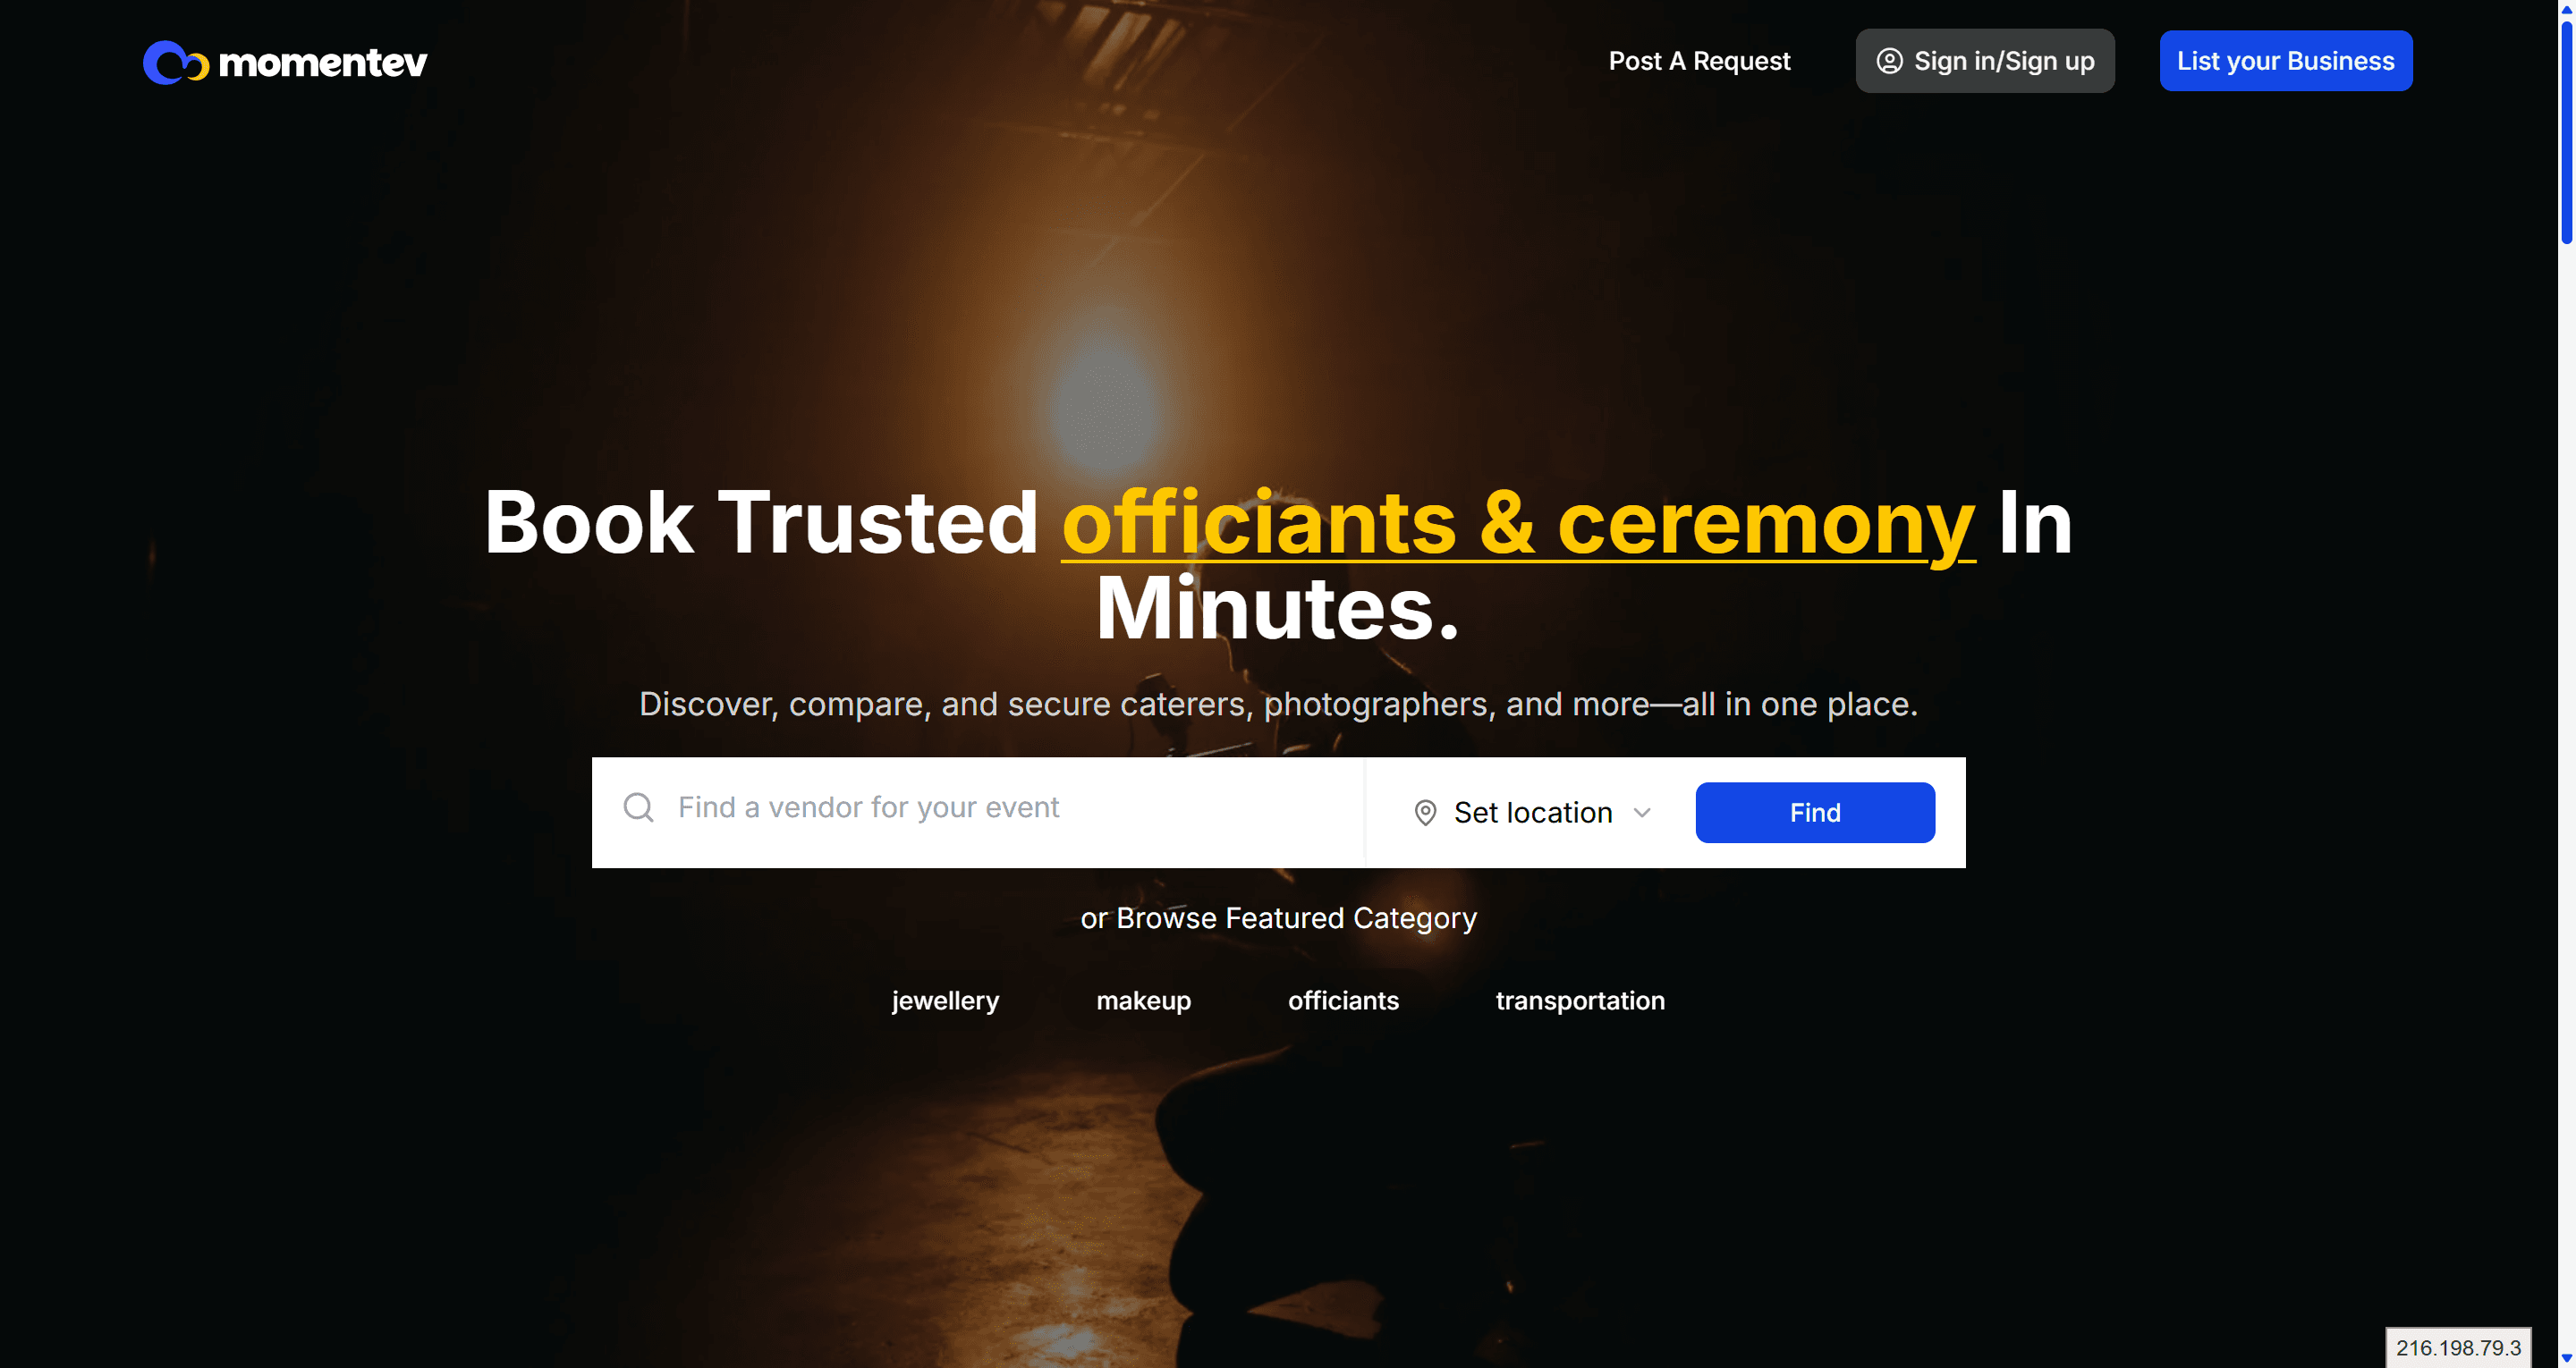Click the vertical scrollbar thumb

(x=2566, y=130)
